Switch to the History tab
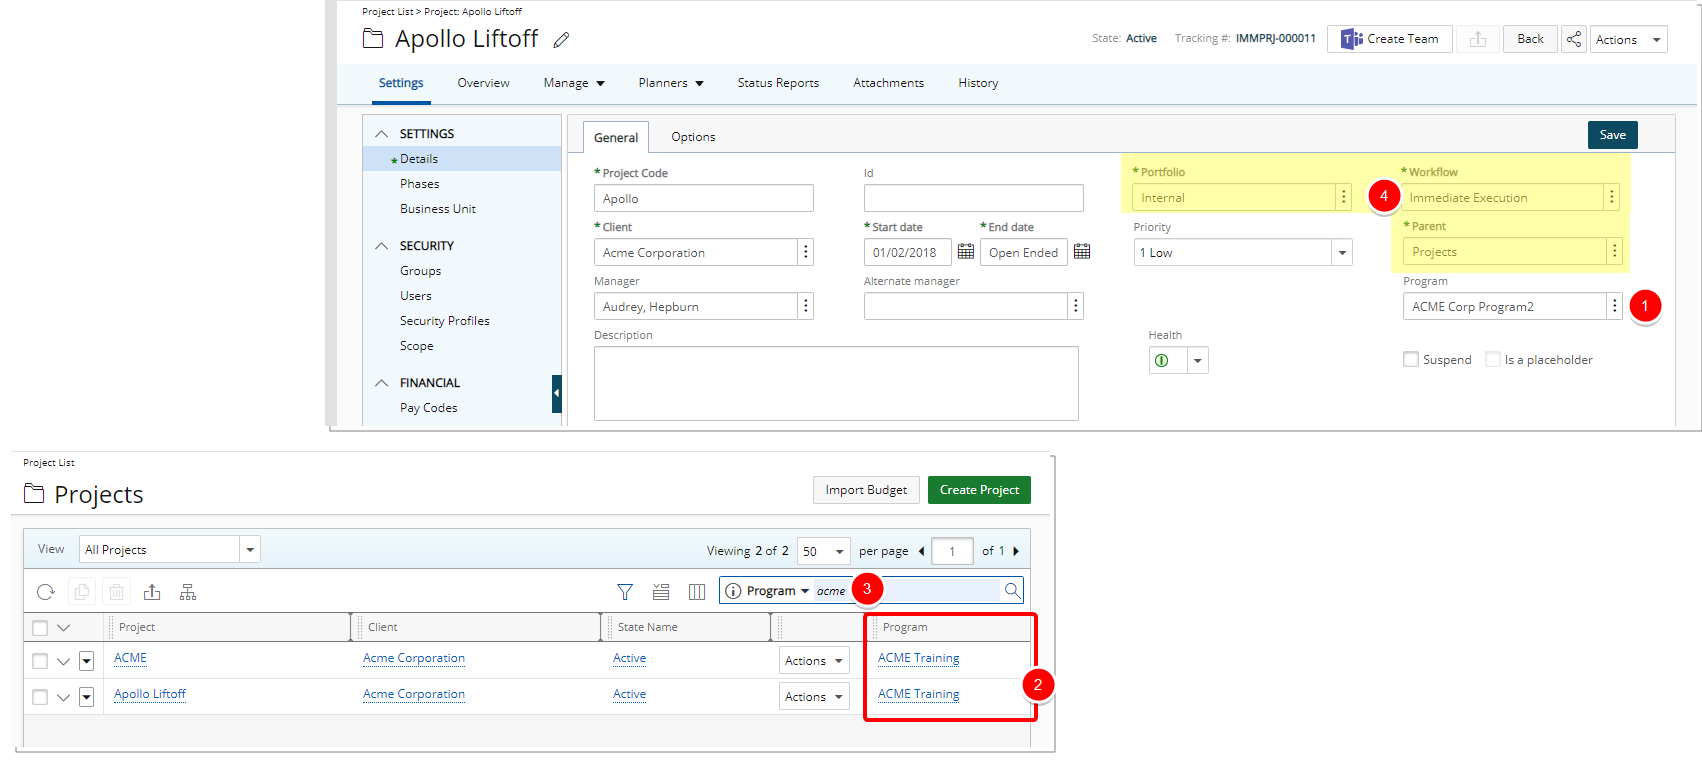Screen dimensions: 1702x764 coord(978,83)
